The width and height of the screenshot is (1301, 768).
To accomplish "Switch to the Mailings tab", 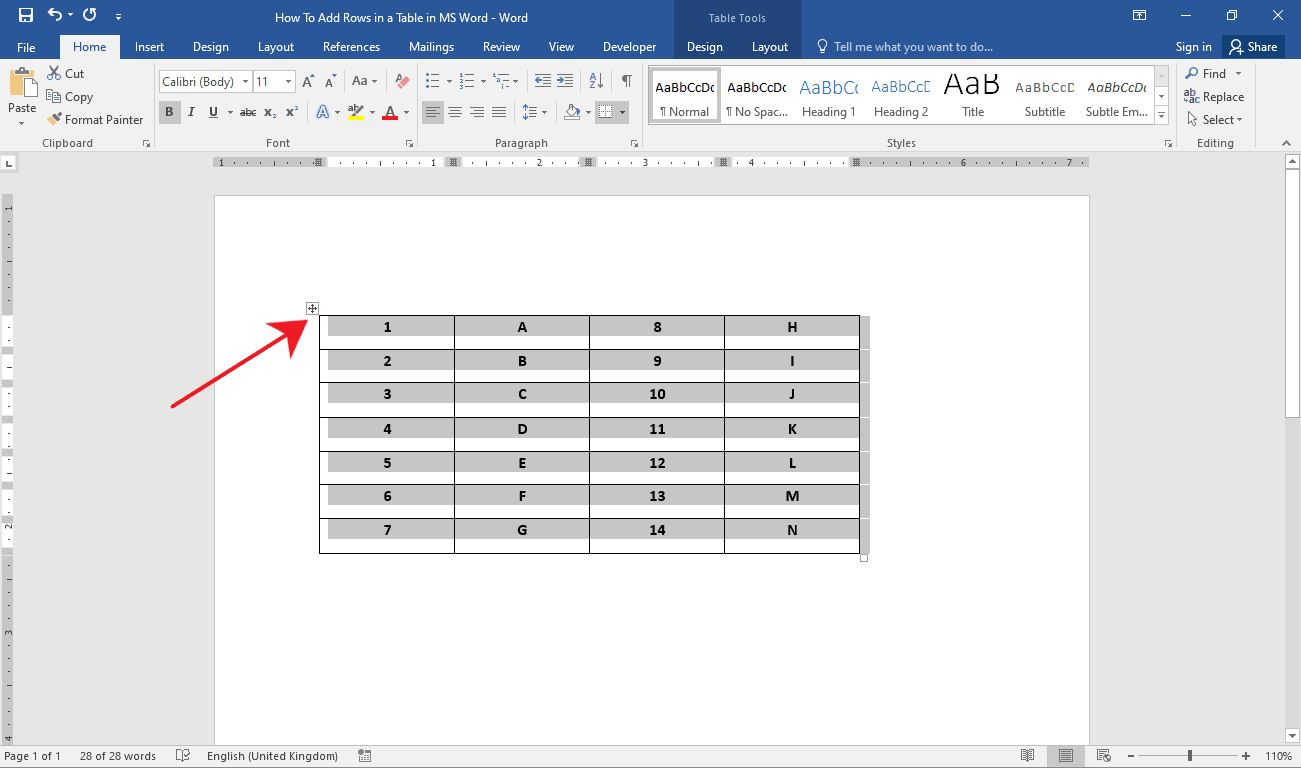I will point(432,47).
